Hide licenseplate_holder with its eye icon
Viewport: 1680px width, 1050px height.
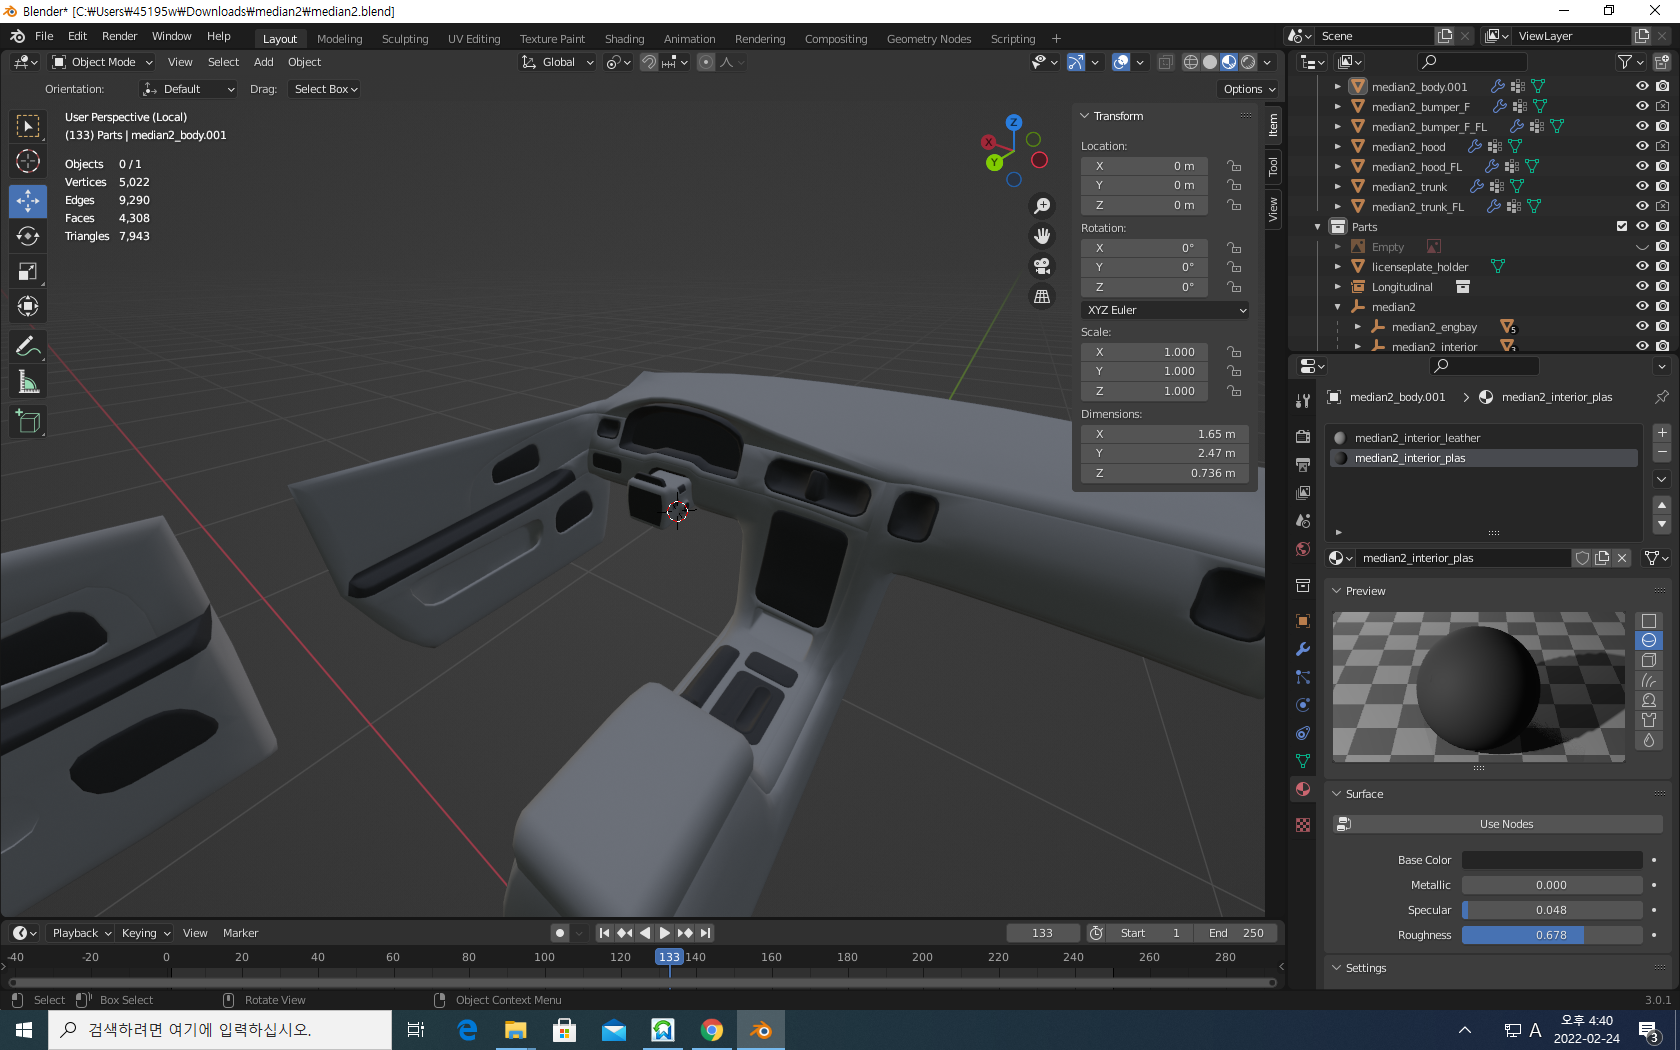pos(1642,266)
